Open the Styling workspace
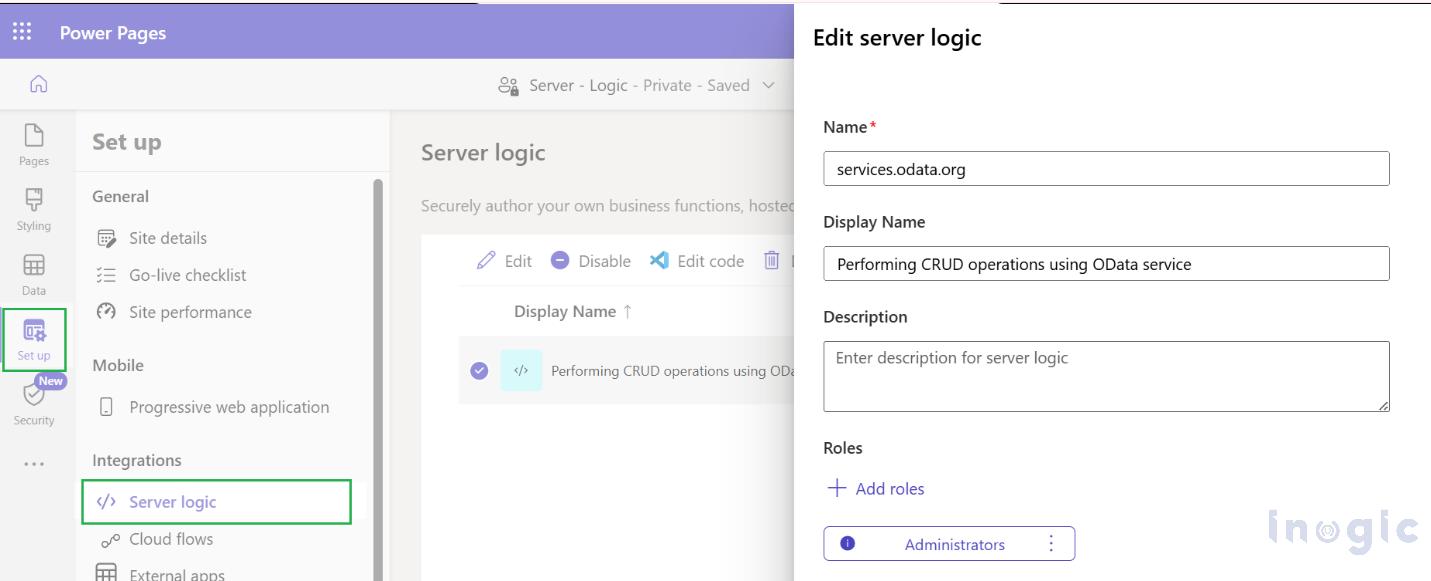This screenshot has height=581, width=1431. tap(34, 209)
